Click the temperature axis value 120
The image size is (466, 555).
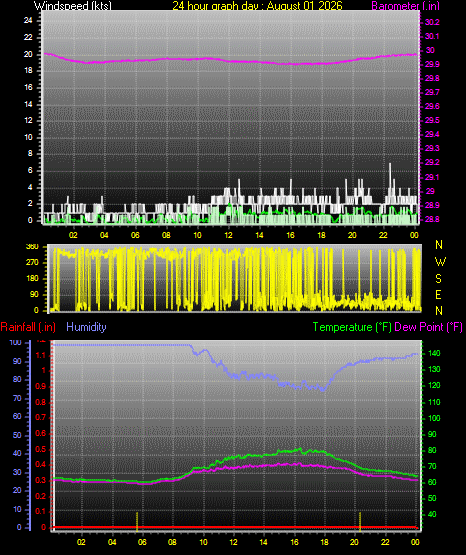tap(435, 385)
